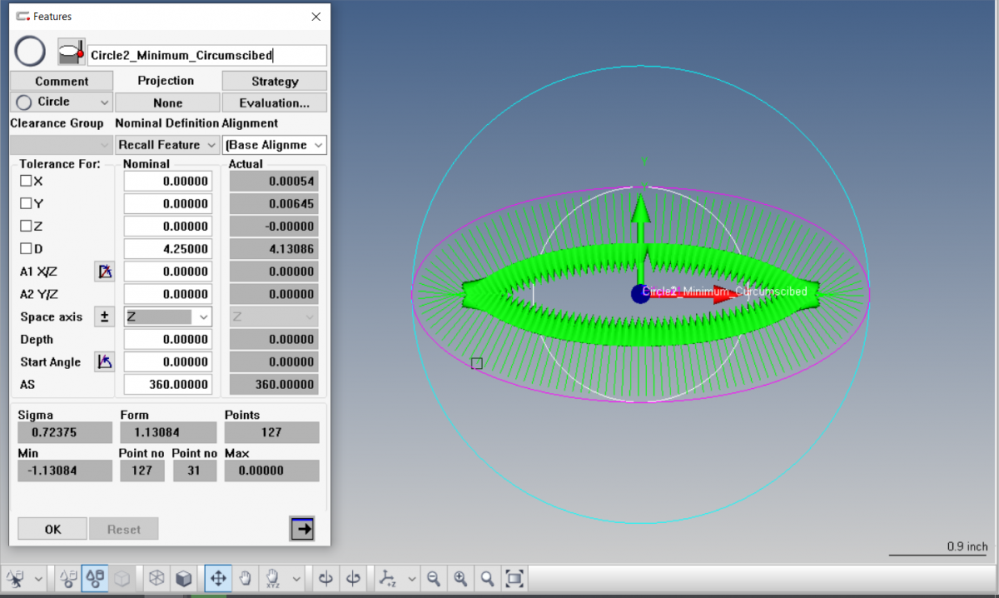This screenshot has height=598, width=999.
Task: Click the Comment button
Action: point(61,81)
